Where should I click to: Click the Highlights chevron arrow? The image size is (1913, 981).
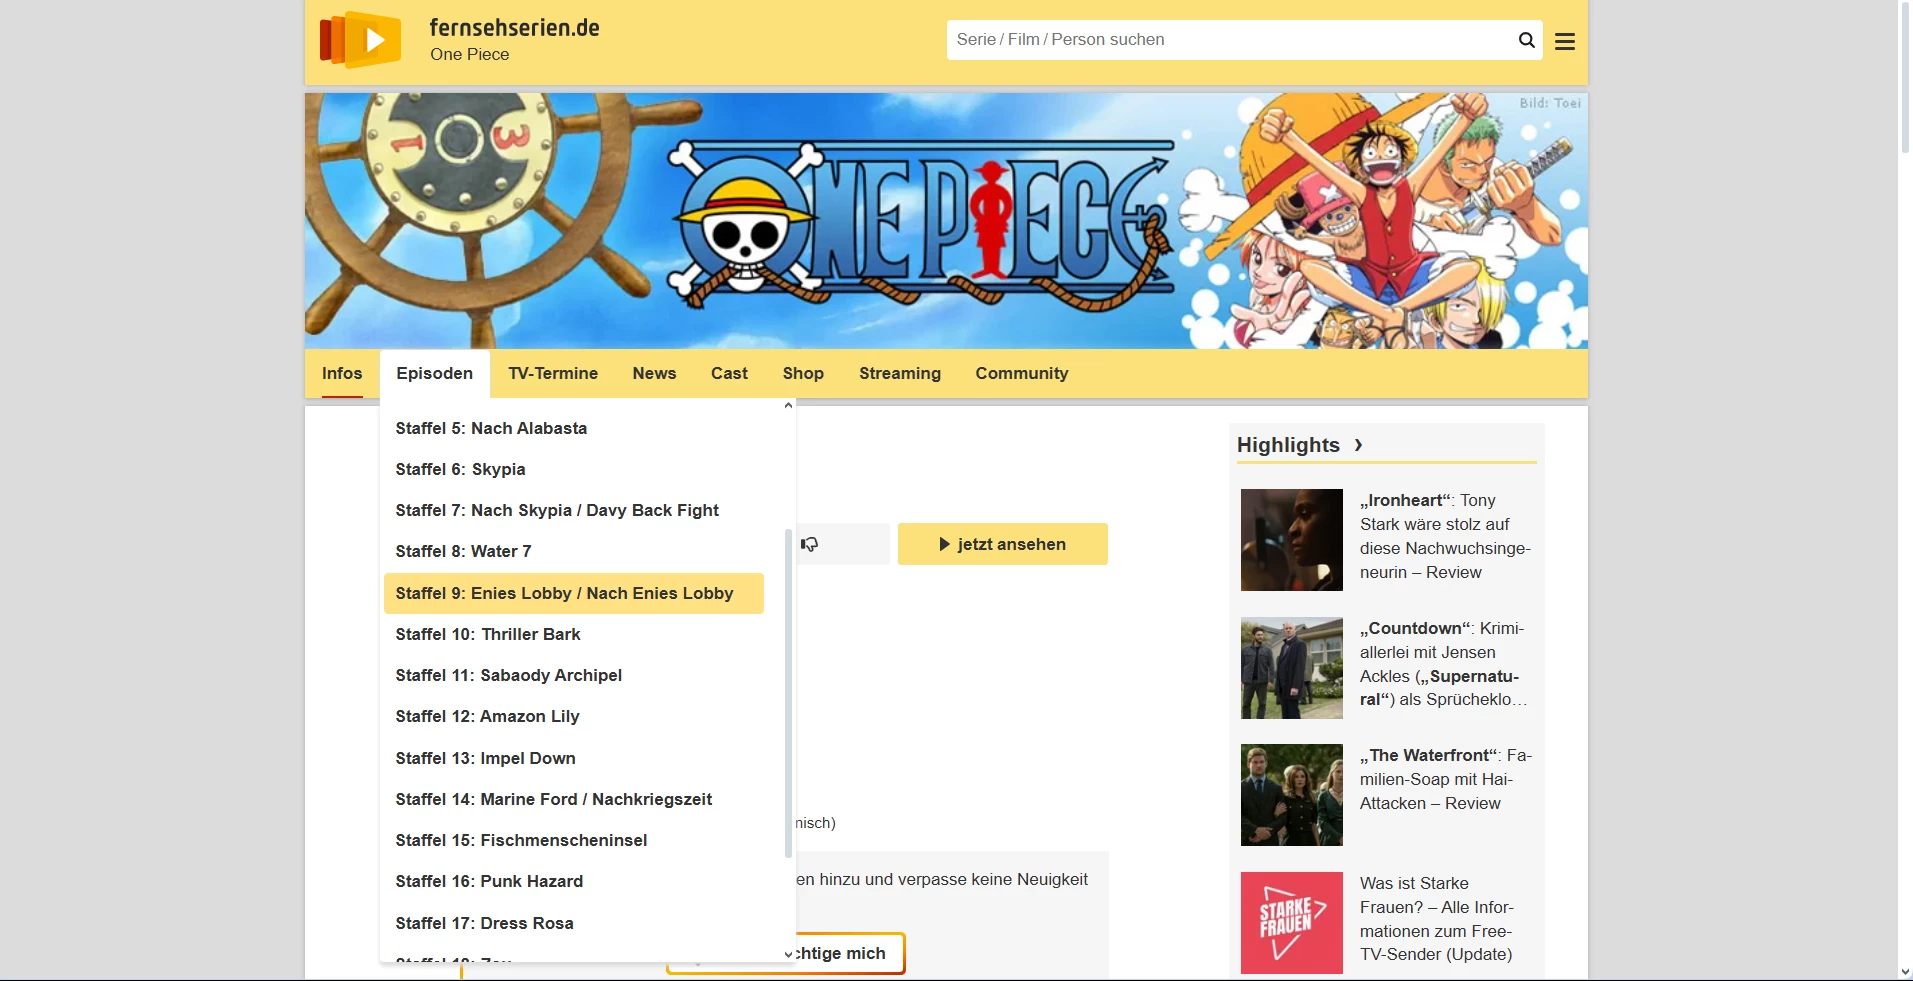tap(1358, 445)
